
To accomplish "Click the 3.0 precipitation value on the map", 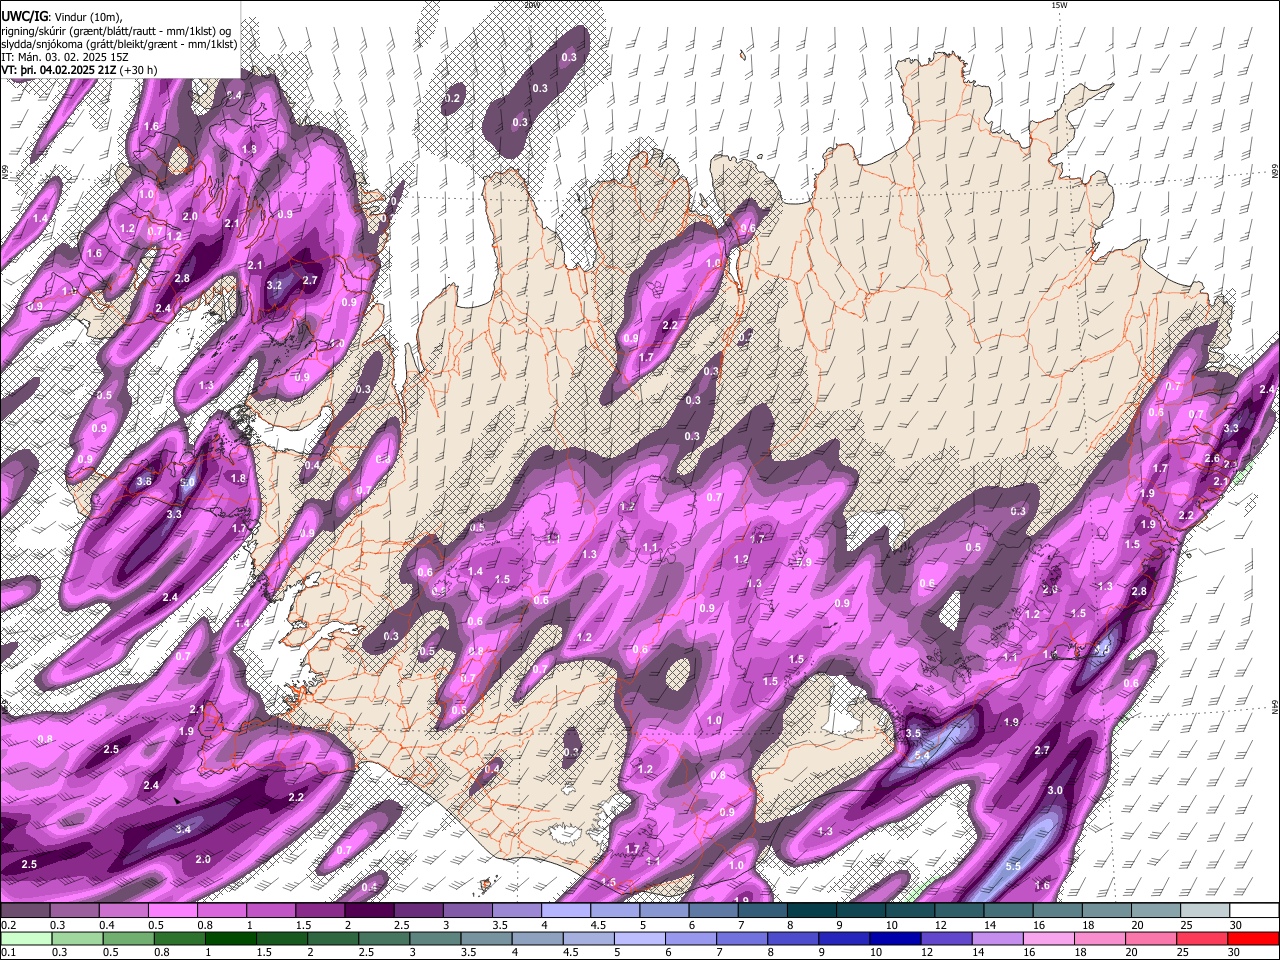I will [x=1055, y=790].
